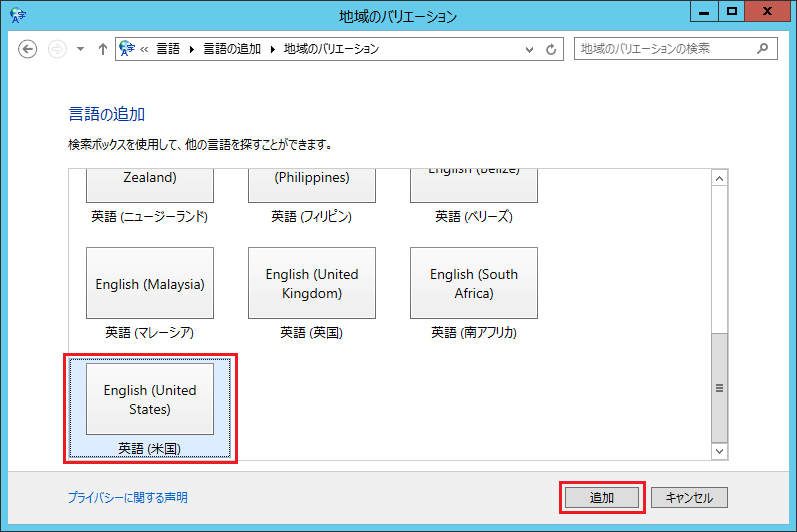Screen dimensions: 797x532
Task: Click the 英語 (南アフリカ) label
Action: [x=474, y=333]
